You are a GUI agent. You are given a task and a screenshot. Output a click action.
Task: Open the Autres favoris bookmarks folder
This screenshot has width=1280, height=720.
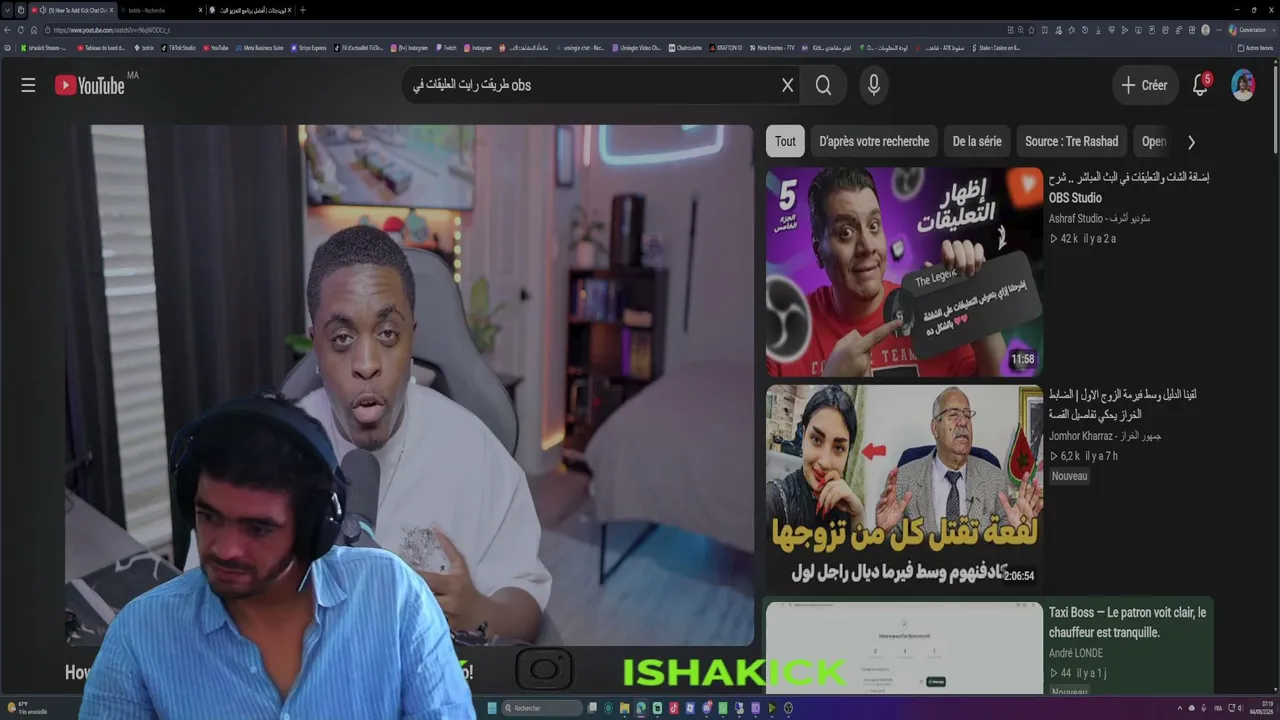(1256, 48)
